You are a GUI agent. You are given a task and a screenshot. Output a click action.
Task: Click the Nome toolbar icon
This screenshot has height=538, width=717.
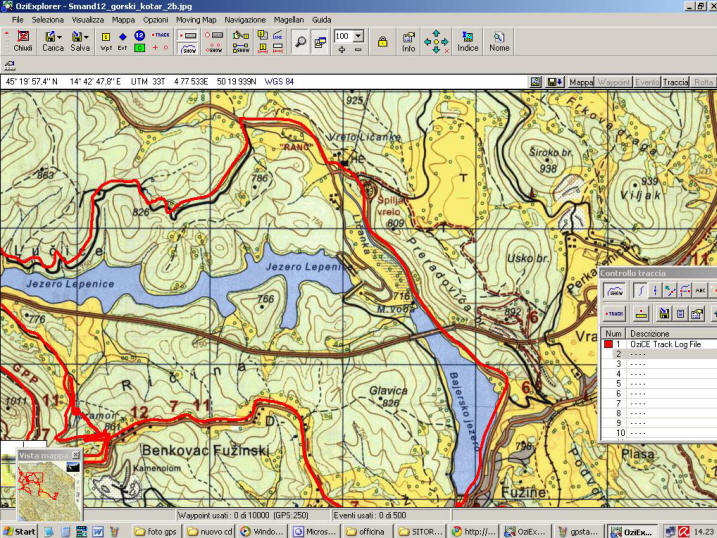(499, 42)
